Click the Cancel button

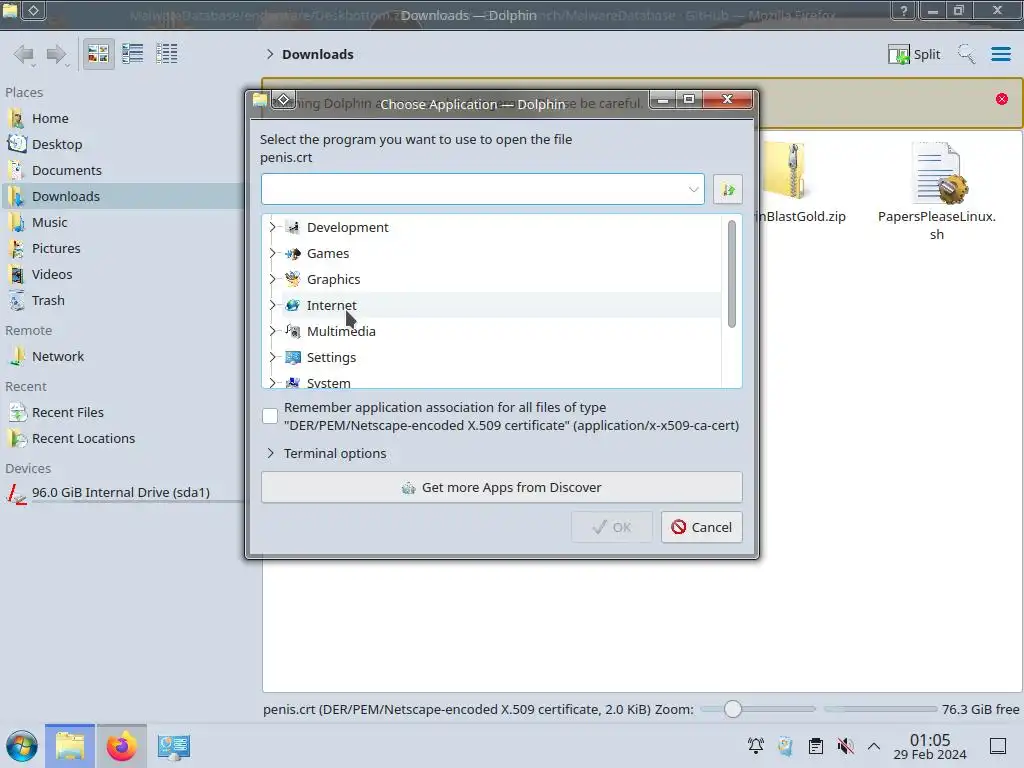[x=701, y=527]
